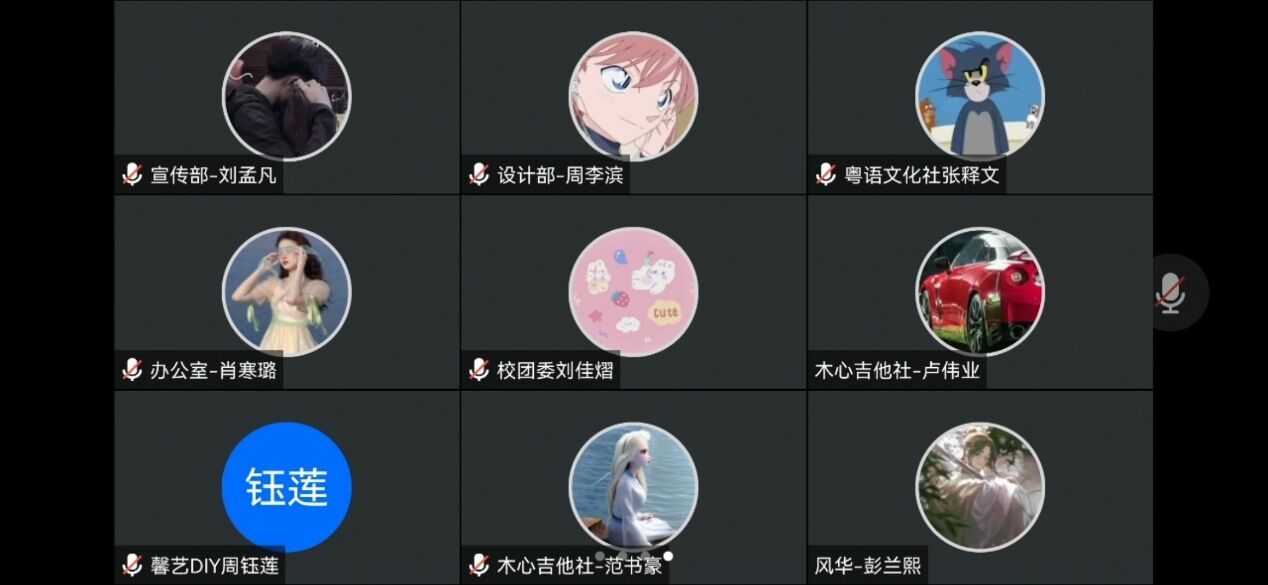Open the 办公室-肖寒璐 girl in dress avatar
This screenshot has width=1268, height=585.
[x=287, y=292]
